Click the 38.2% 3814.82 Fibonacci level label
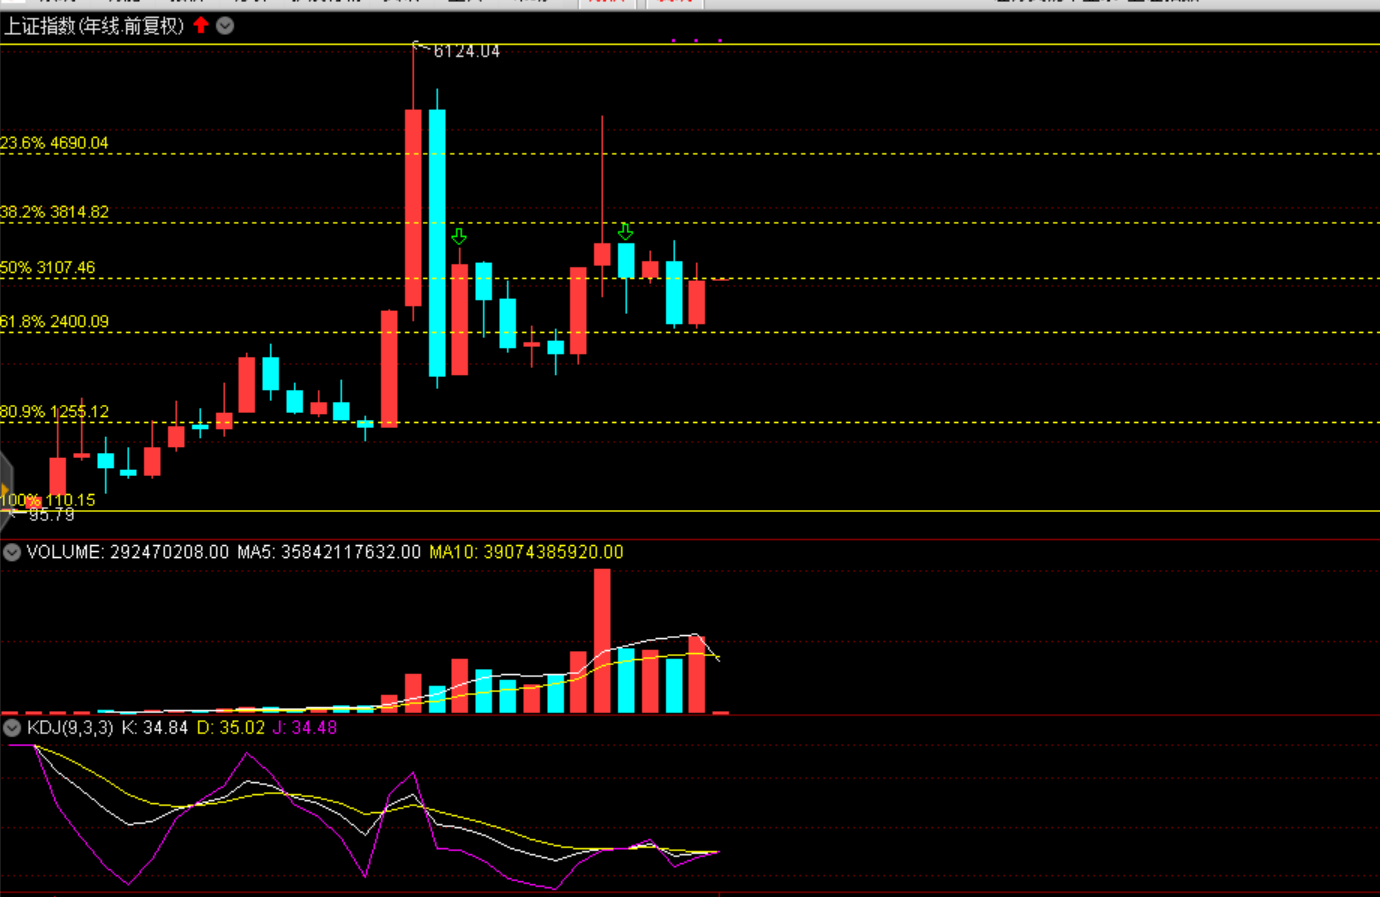The width and height of the screenshot is (1380, 897). 54,212
